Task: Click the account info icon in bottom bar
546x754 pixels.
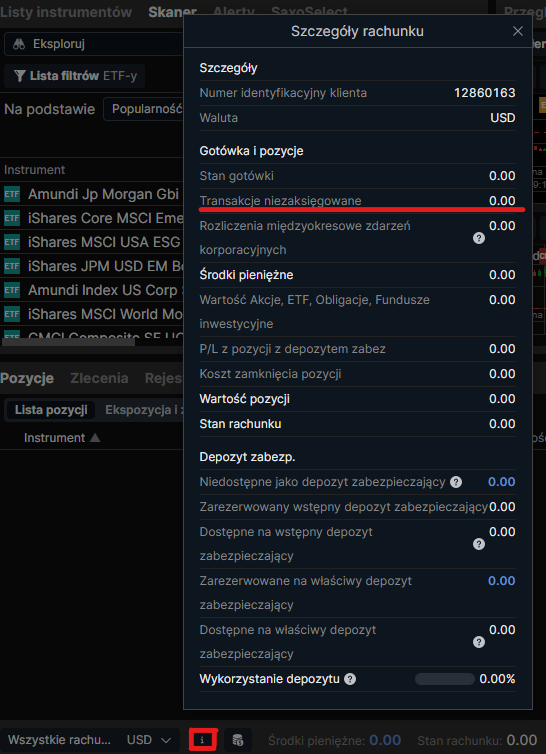Action: coord(202,740)
